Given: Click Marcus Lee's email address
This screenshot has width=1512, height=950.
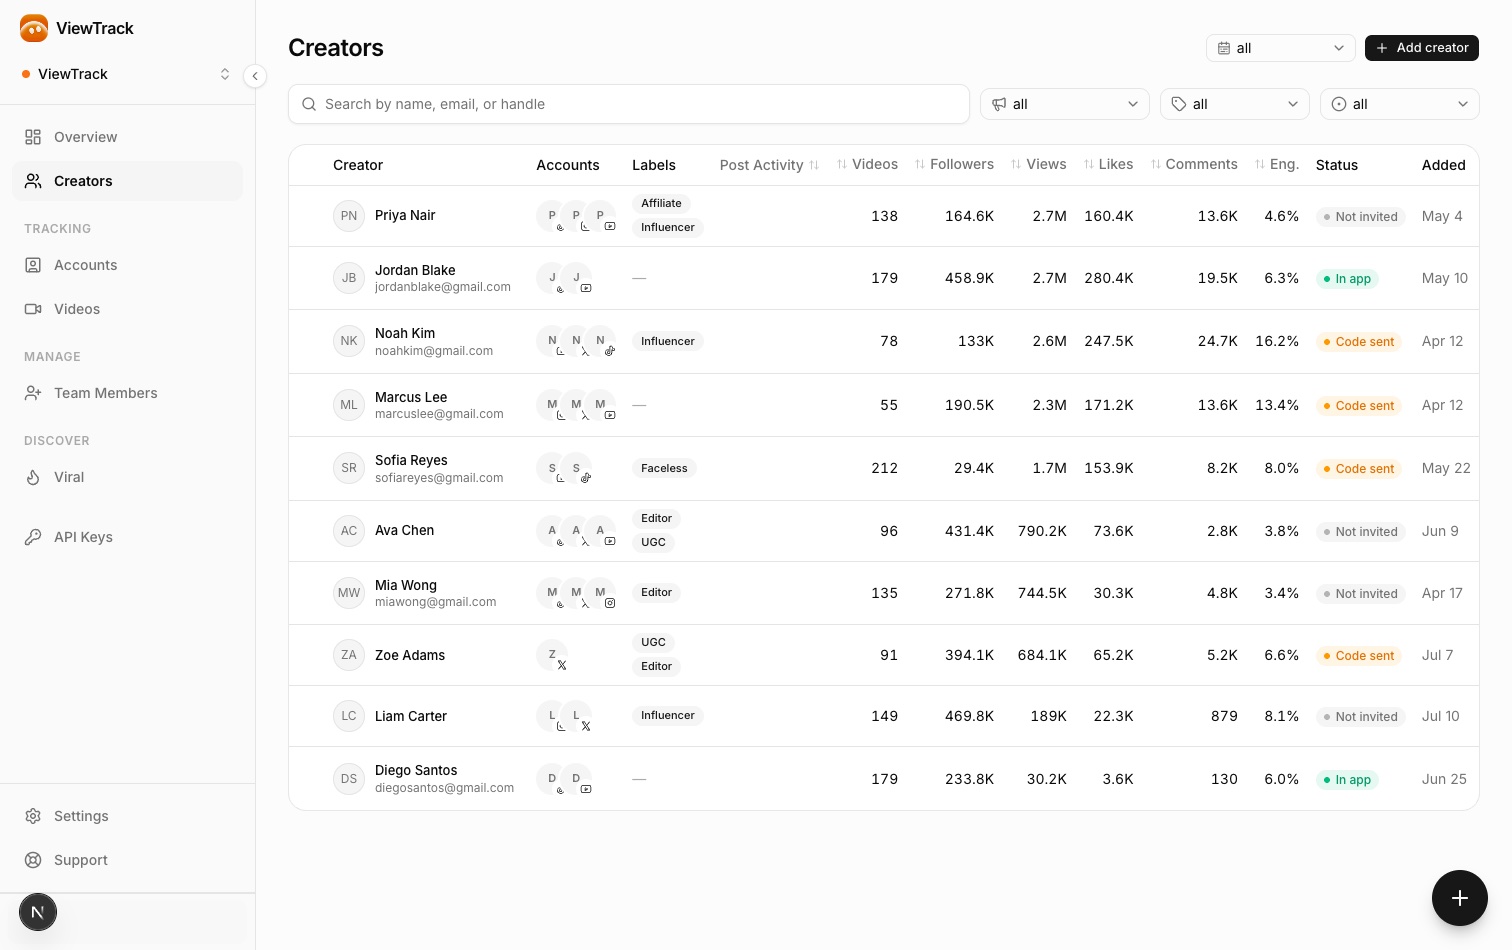Looking at the screenshot, I should tap(439, 414).
